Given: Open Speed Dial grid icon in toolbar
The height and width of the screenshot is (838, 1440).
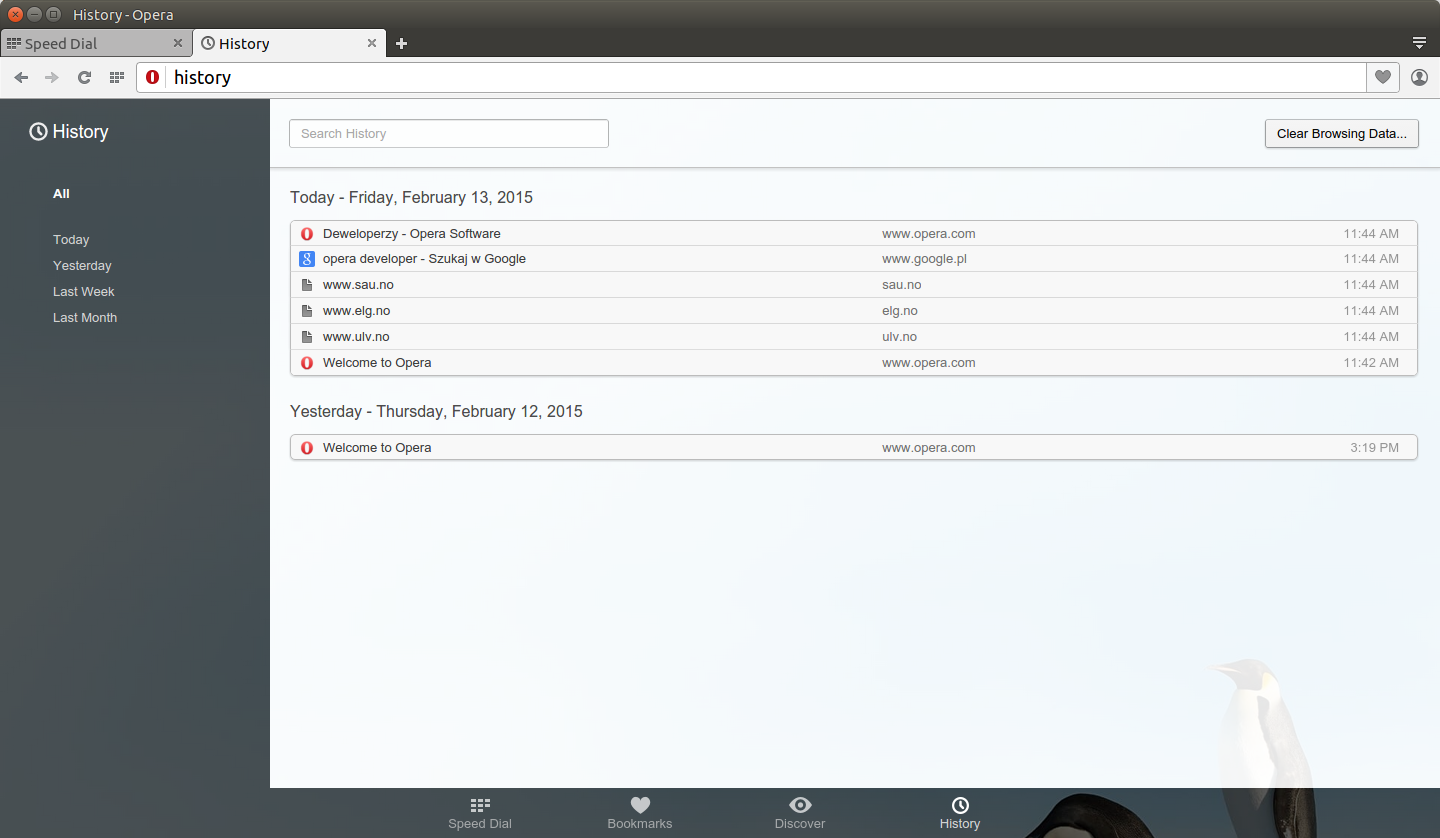Looking at the screenshot, I should [116, 77].
